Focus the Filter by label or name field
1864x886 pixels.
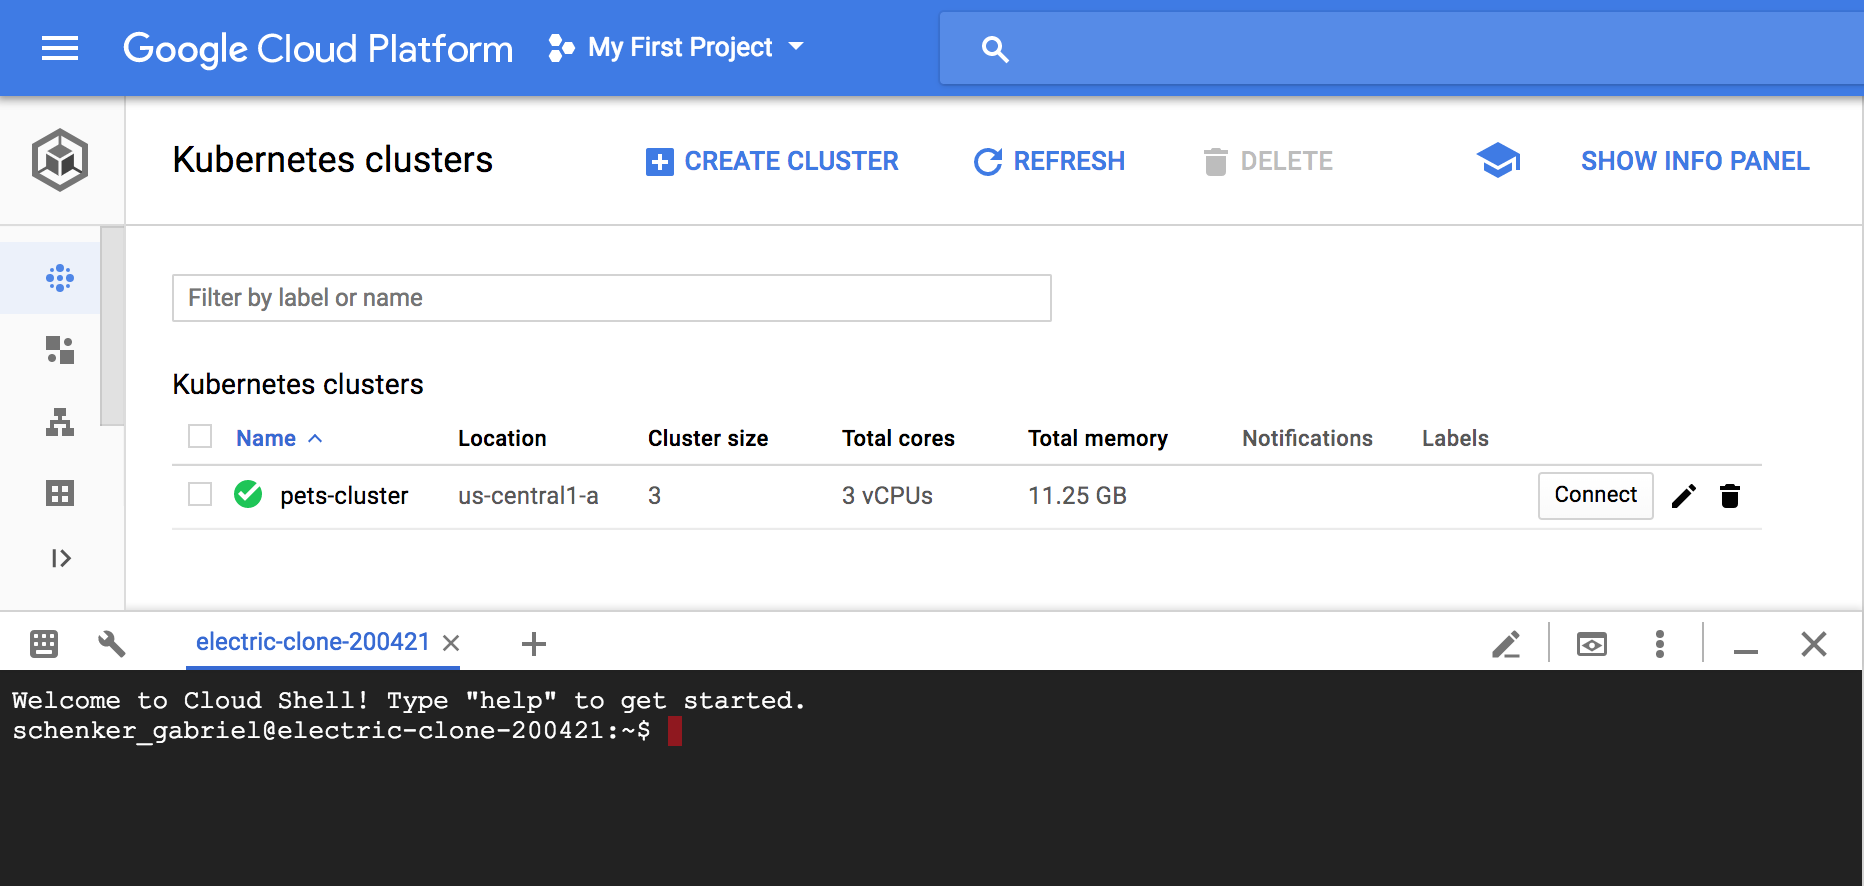[612, 298]
